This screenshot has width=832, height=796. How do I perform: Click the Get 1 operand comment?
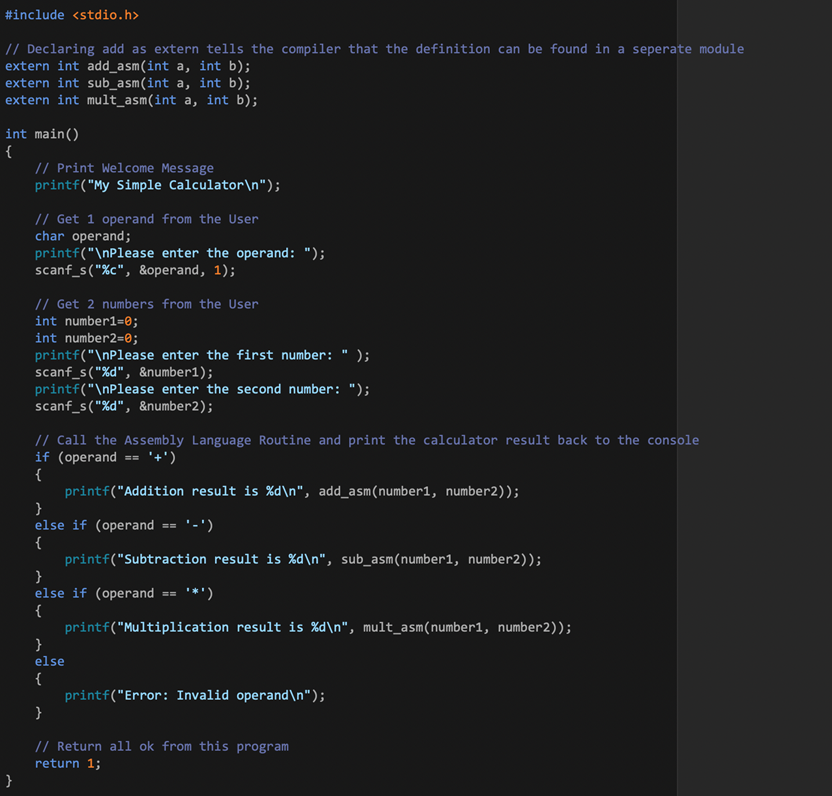click(x=147, y=219)
